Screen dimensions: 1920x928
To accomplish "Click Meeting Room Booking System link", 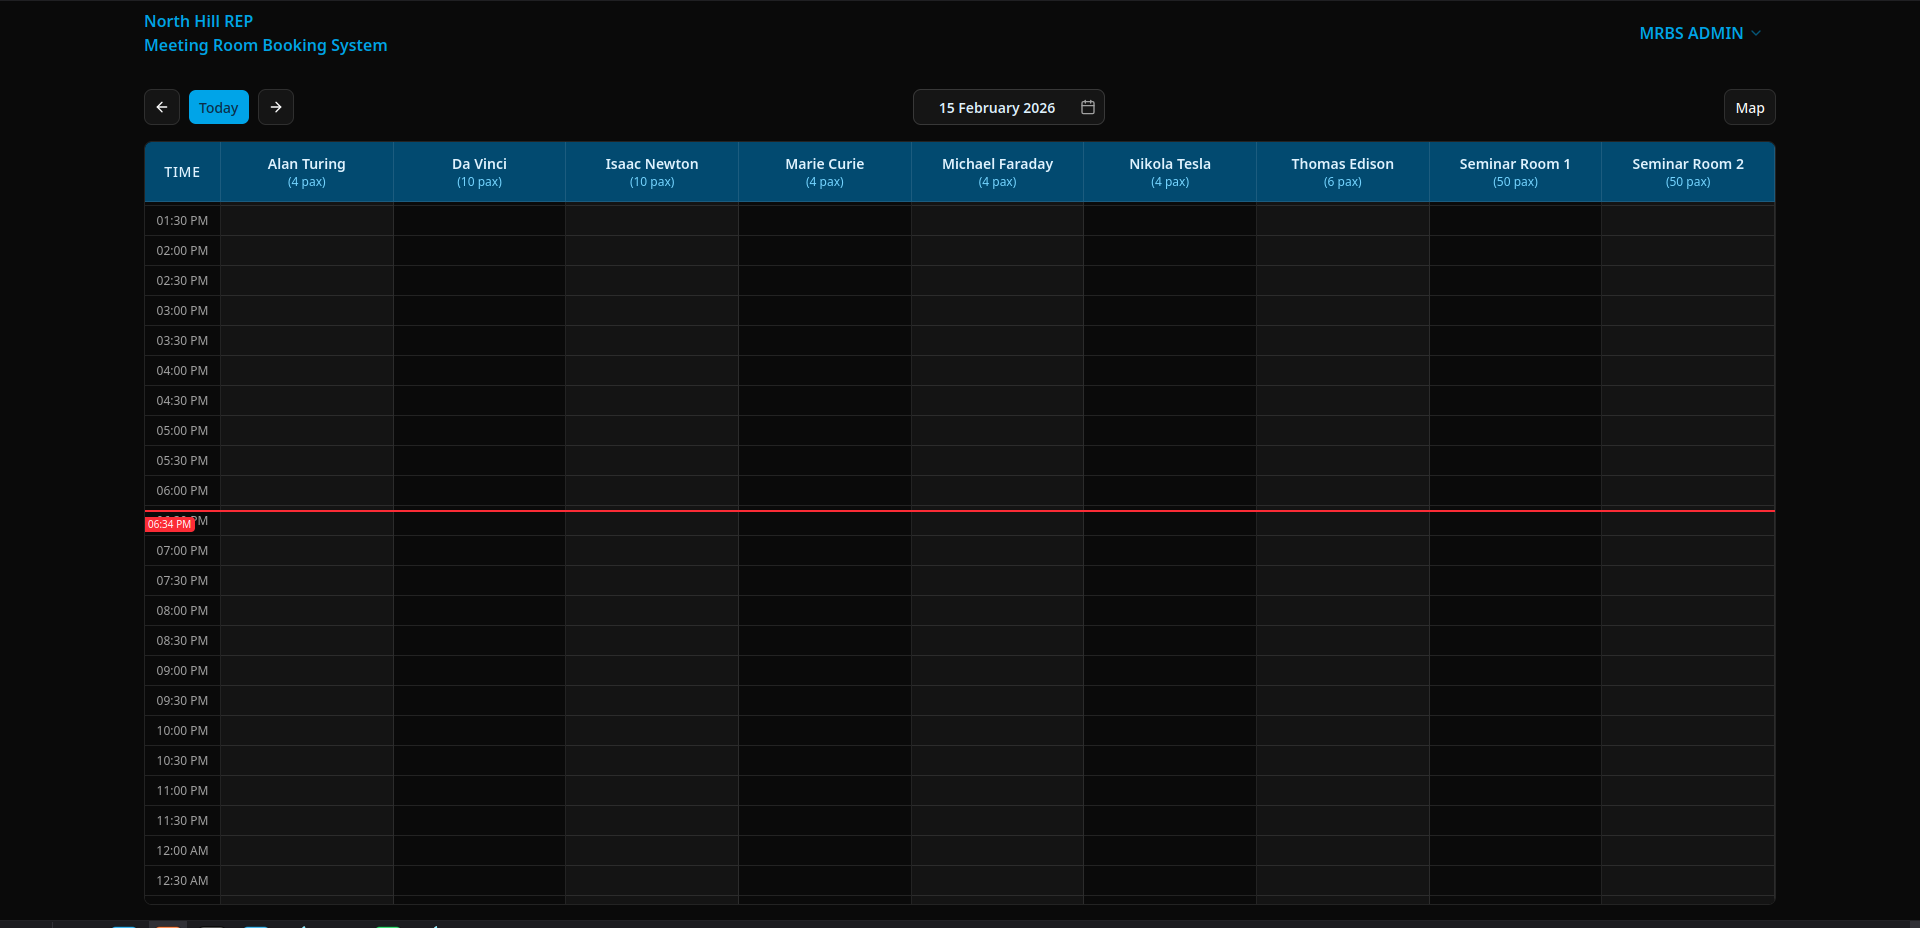I will (265, 45).
